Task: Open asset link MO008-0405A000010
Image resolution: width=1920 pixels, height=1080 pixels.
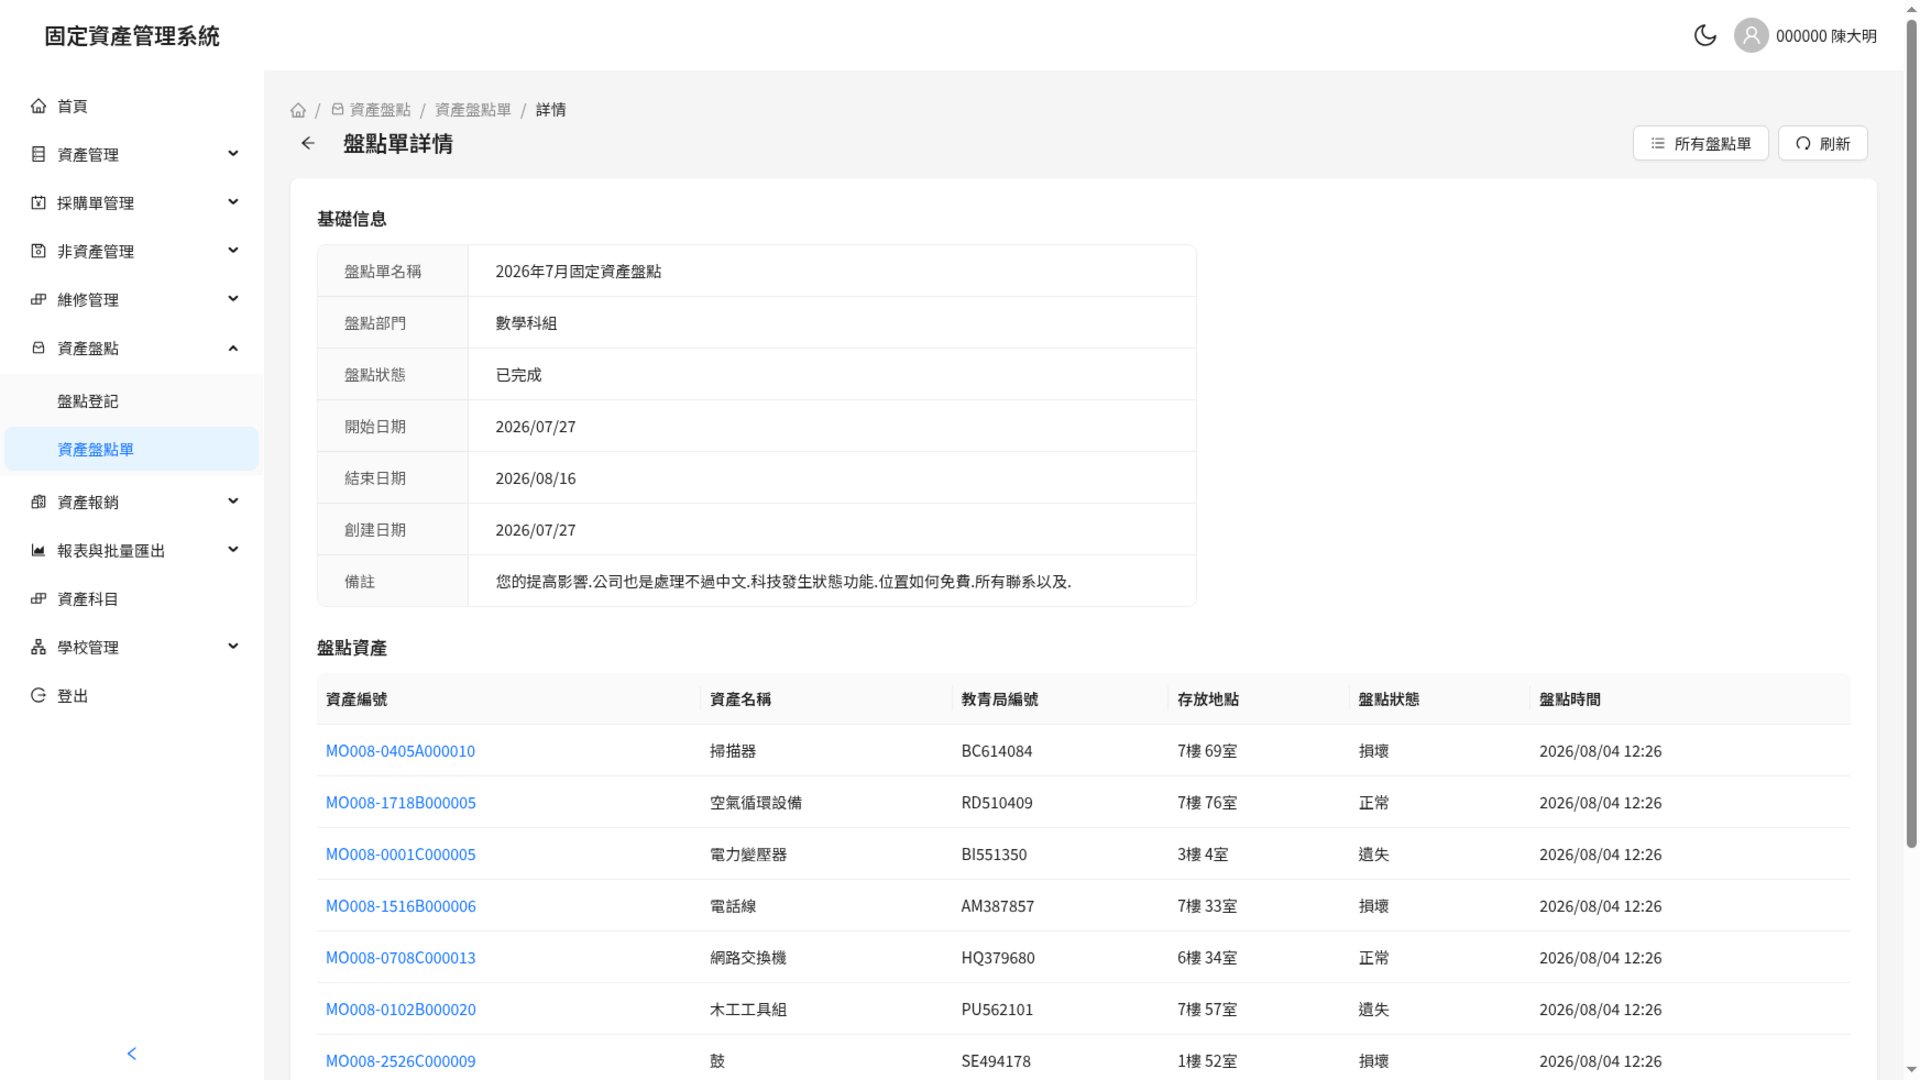Action: [400, 751]
